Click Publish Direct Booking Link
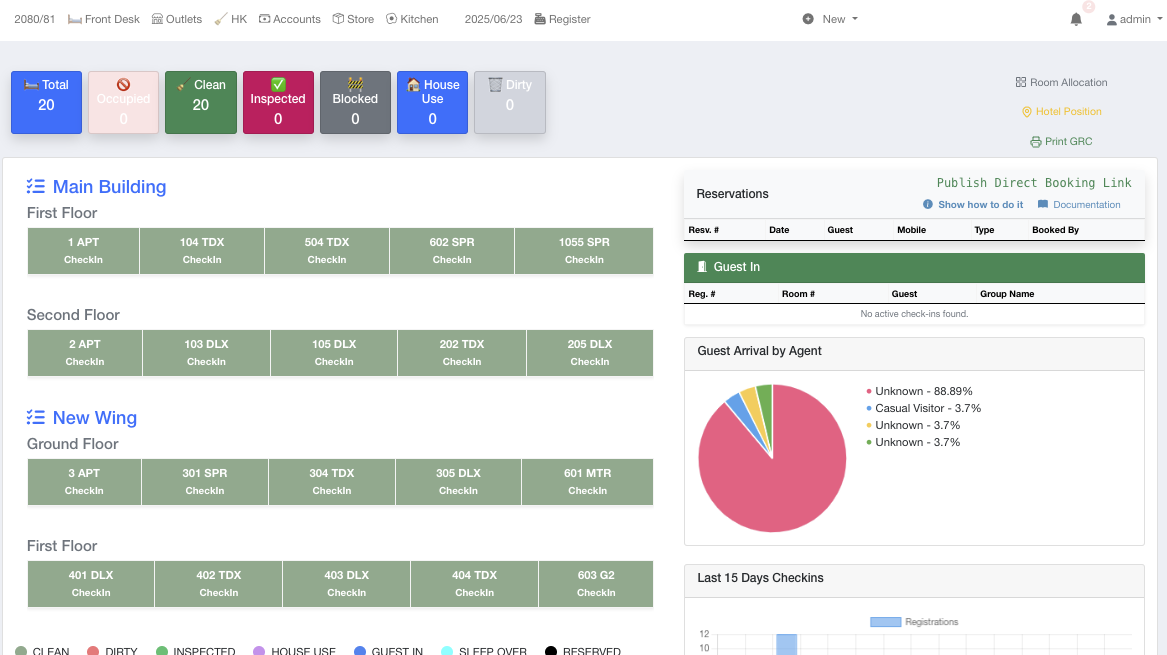Screen dimensions: 1167x655 point(1034,183)
